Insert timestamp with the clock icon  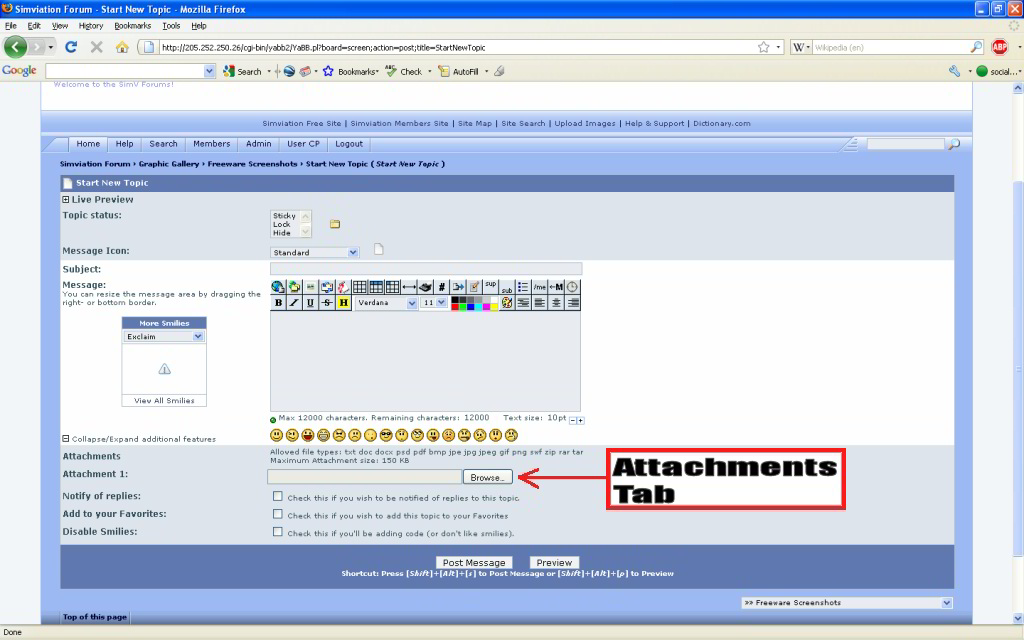pyautogui.click(x=572, y=287)
